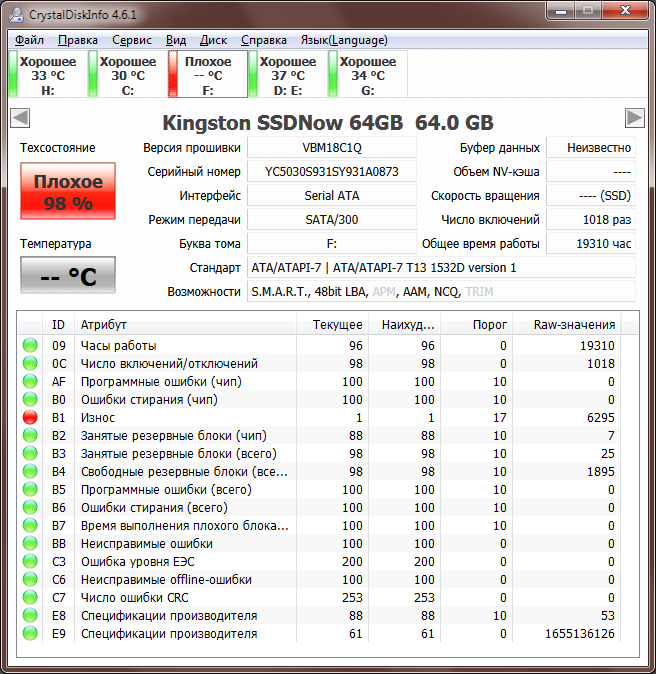Click firmware version field VBM18C1Q
Screen dimensions: 656x674
[x=332, y=148]
